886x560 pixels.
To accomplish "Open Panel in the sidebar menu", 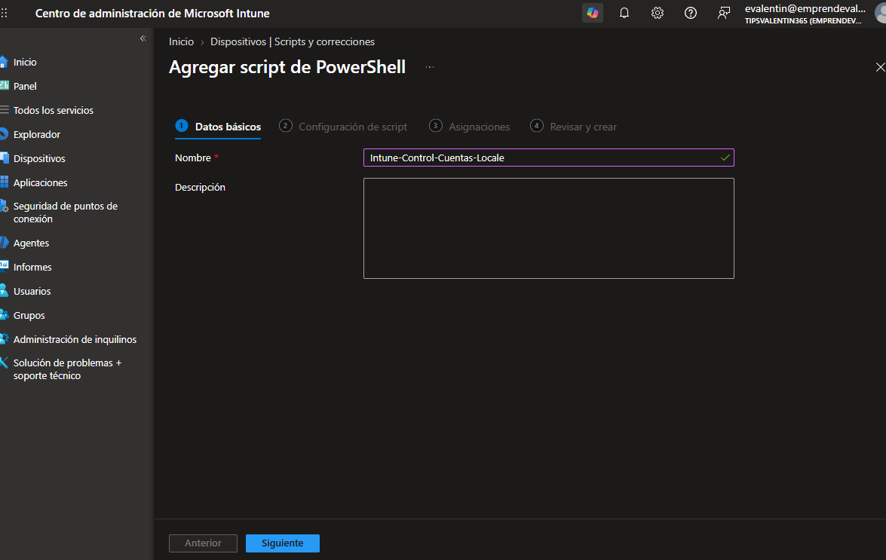I will coord(25,86).
